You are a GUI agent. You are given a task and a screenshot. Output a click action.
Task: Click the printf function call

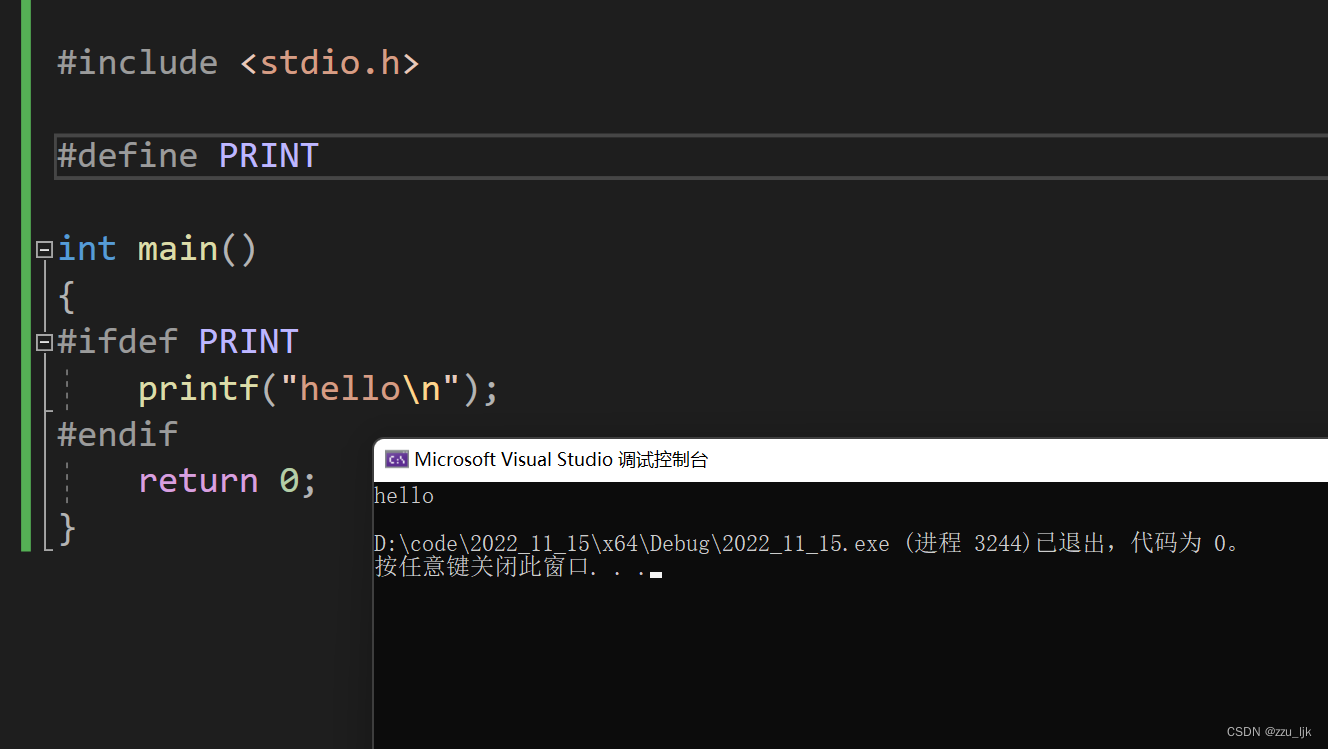pos(198,388)
